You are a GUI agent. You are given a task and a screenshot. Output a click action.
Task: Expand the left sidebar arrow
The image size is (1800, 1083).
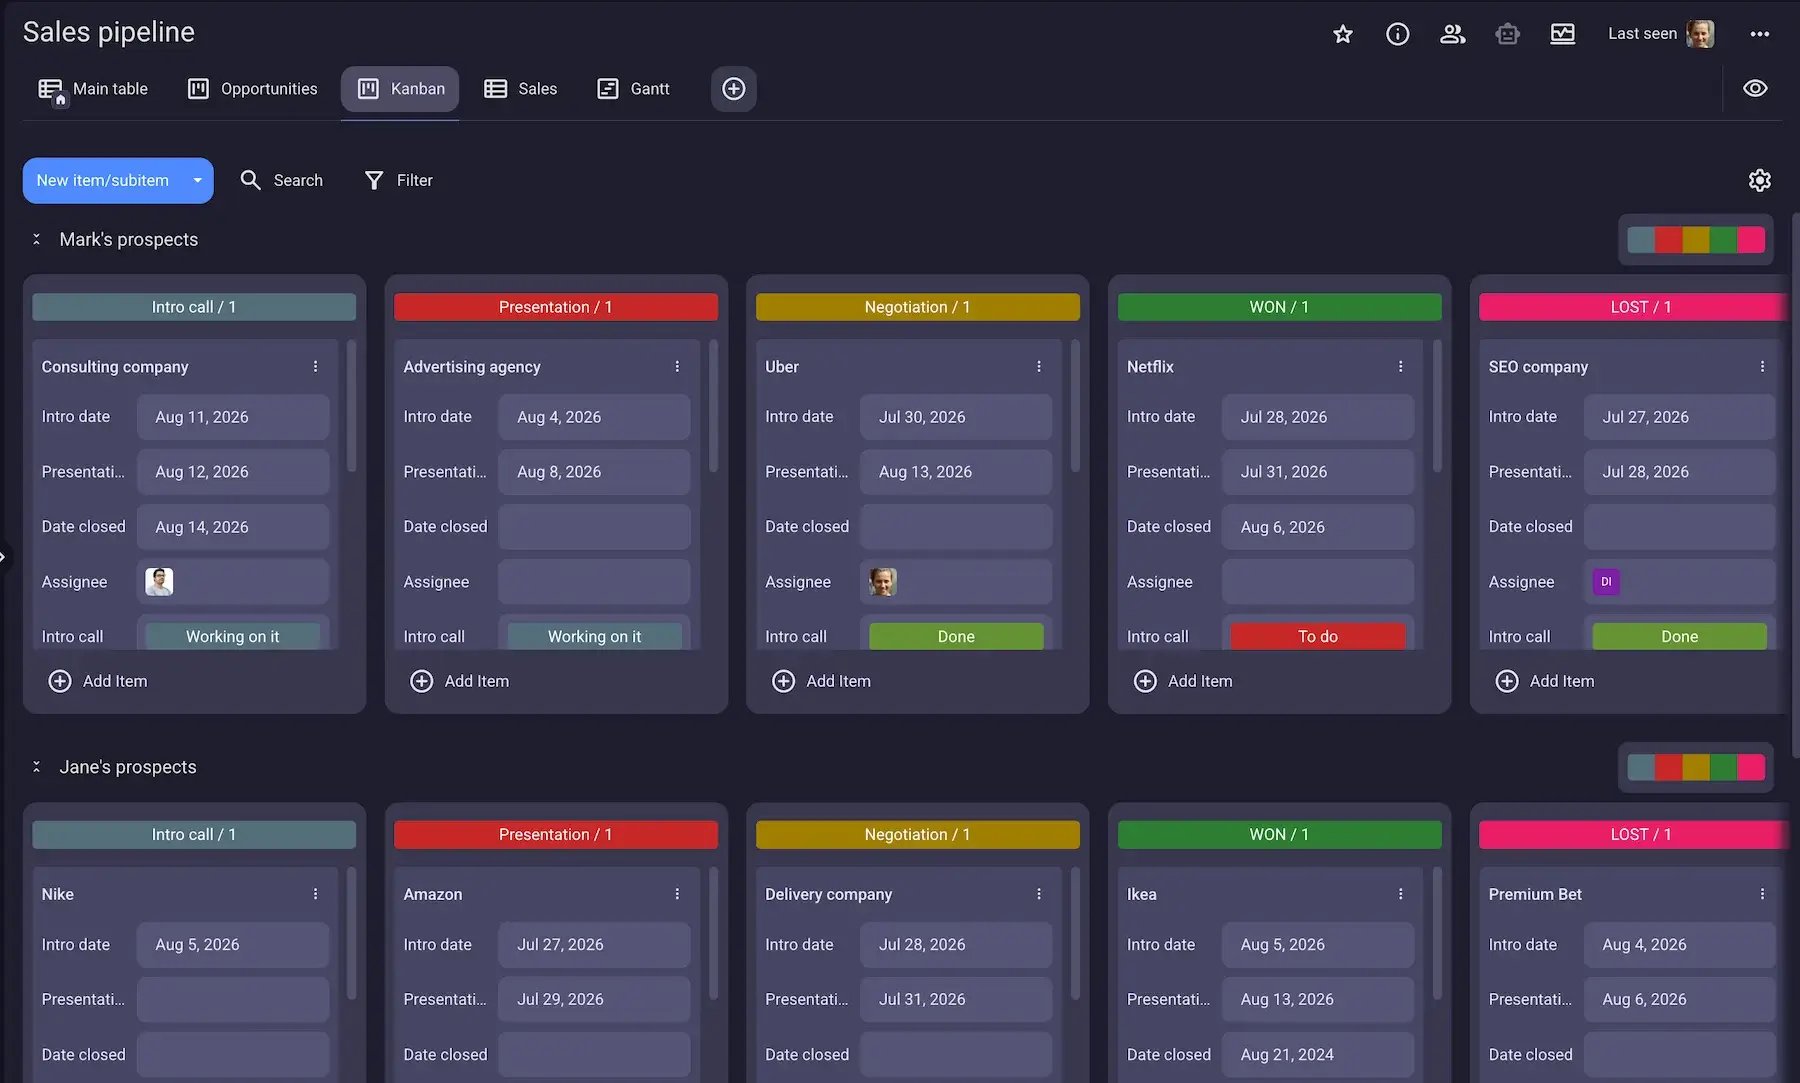(4, 557)
